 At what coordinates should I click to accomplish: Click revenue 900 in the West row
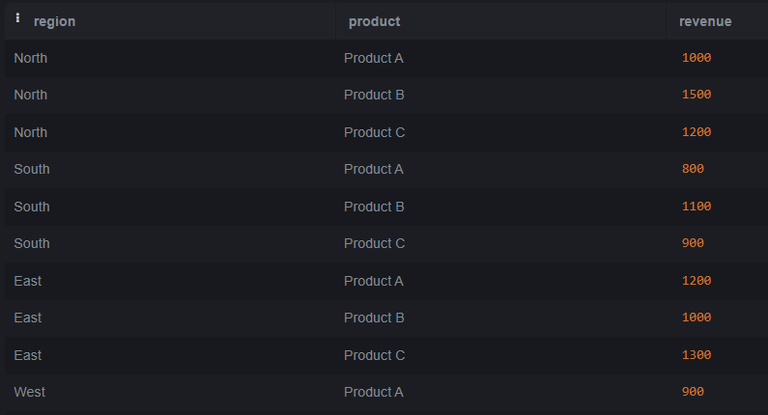pyautogui.click(x=692, y=392)
